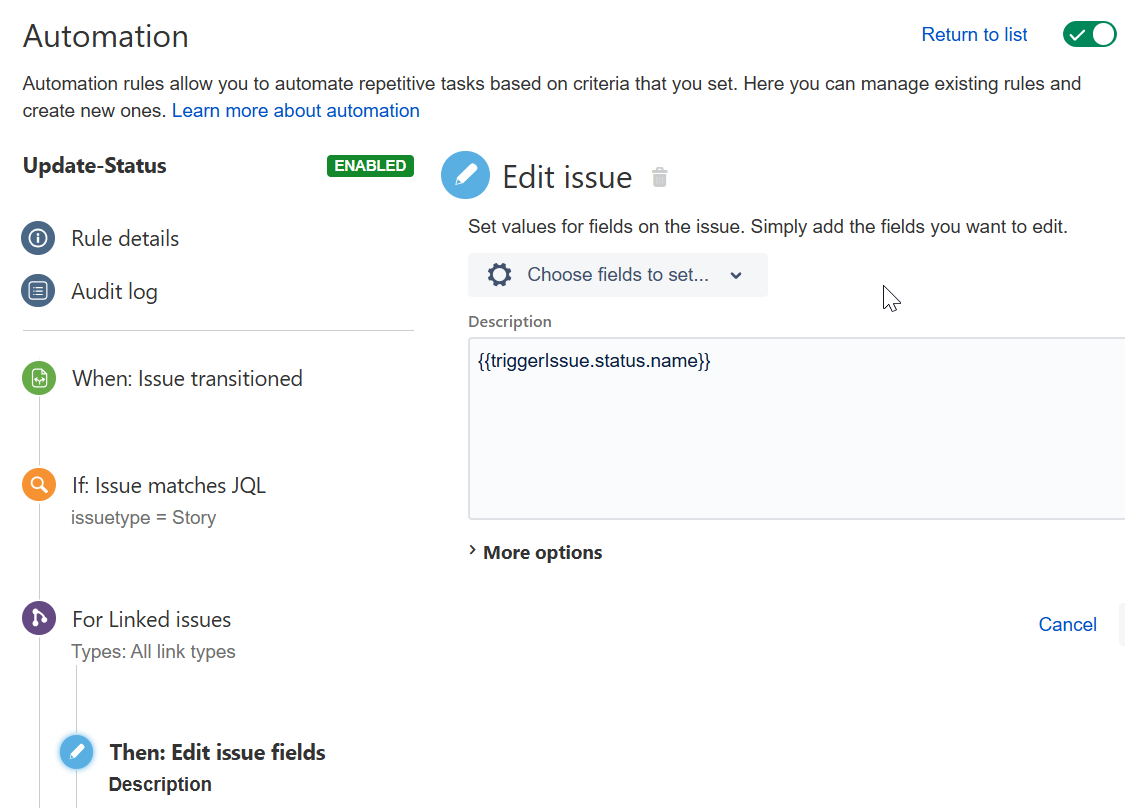Click the purple For Linked issues branch icon
Viewport: 1125px width, 808px height.
(x=38, y=618)
